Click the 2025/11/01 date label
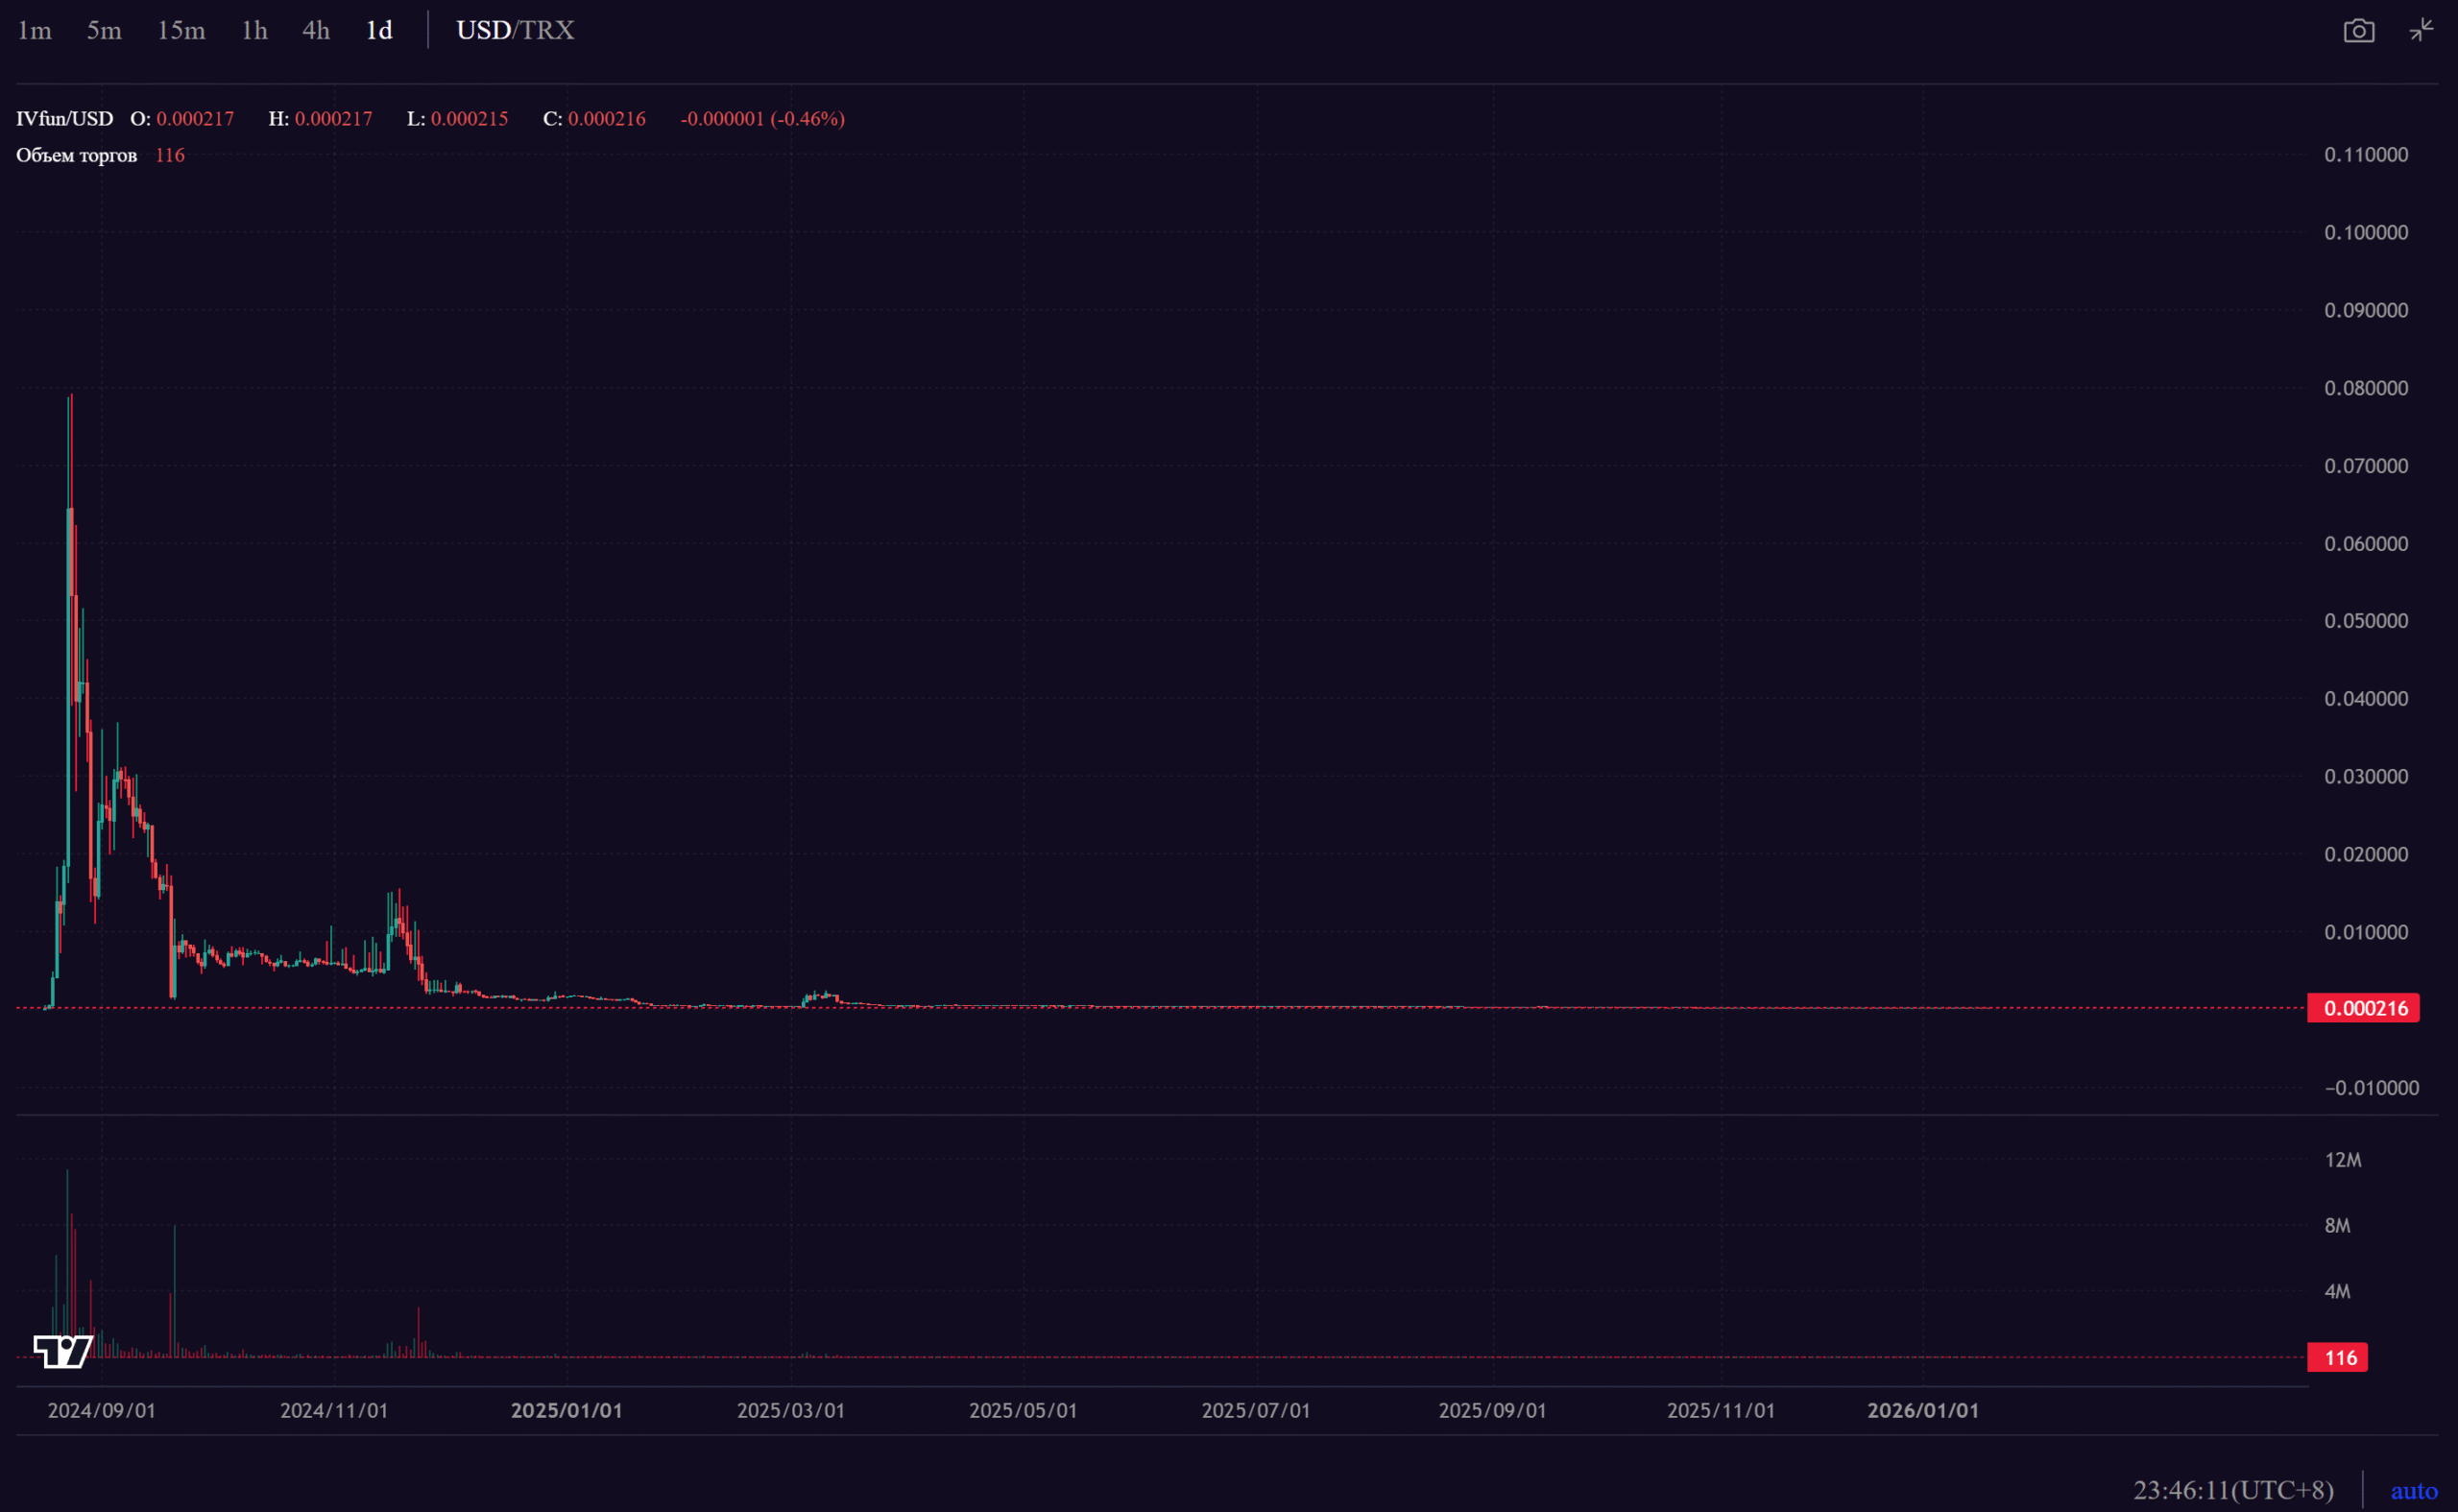2458x1512 pixels. tap(1721, 1410)
